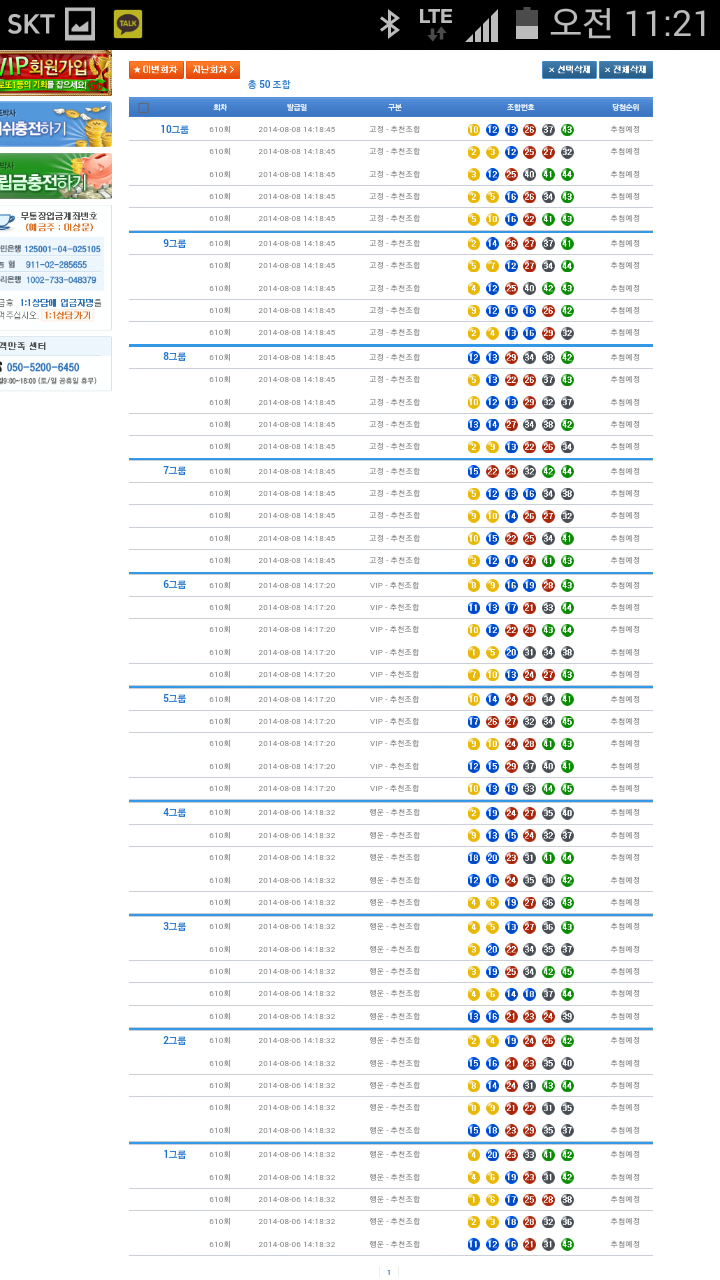Tap the gallery notification icon in status bar
Screen dimensions: 720x1280
(80, 24)
